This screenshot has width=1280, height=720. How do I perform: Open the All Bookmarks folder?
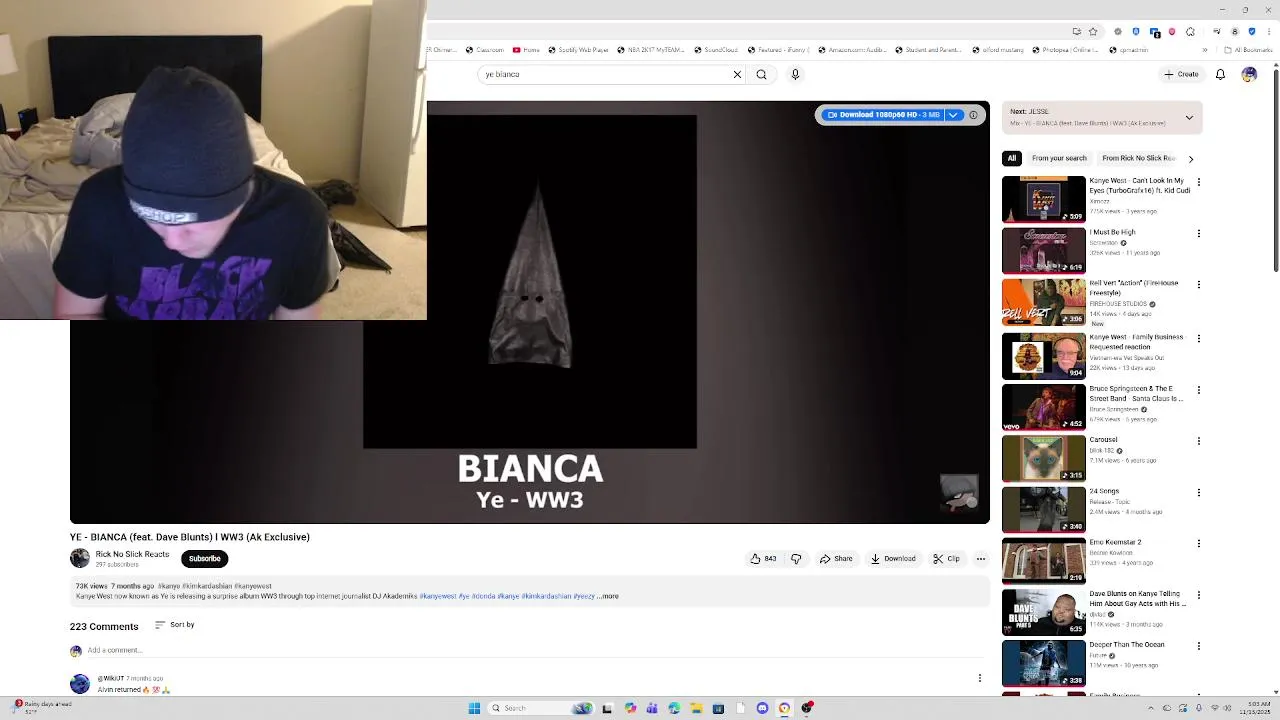(1250, 50)
